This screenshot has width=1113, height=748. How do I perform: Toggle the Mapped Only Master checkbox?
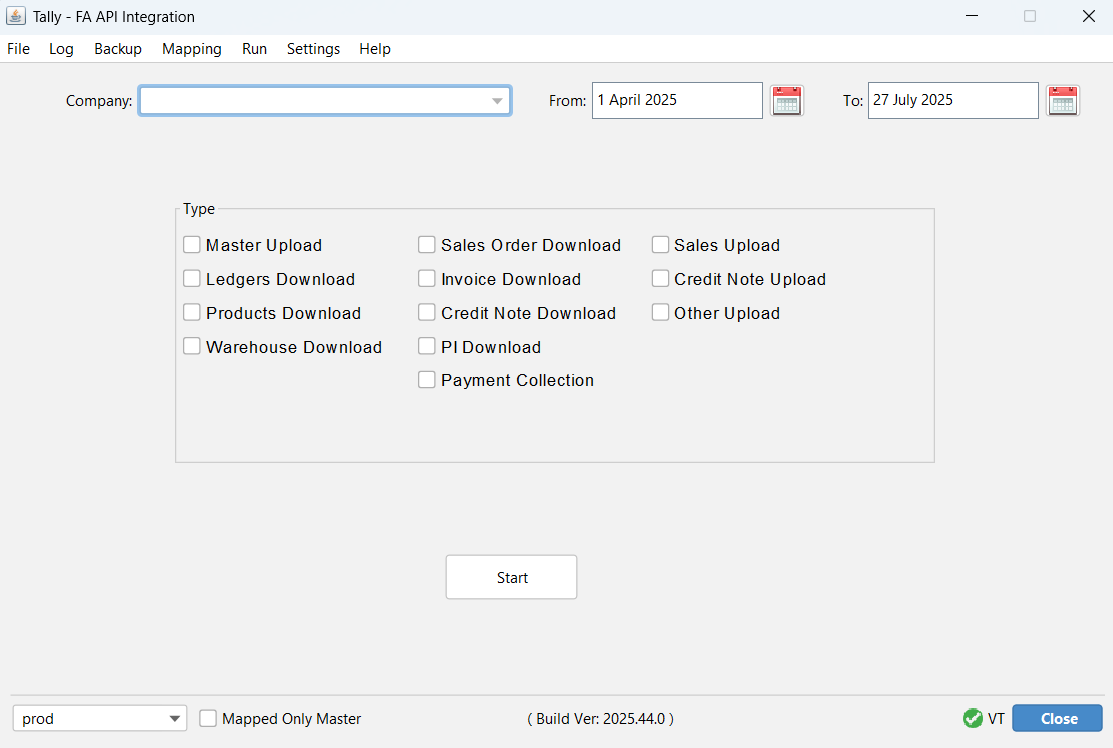pos(208,718)
